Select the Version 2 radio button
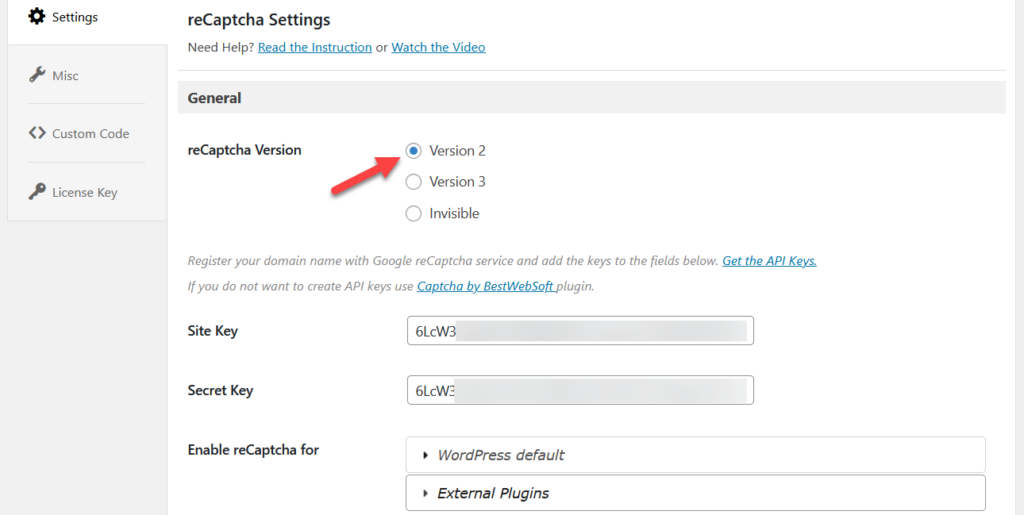1024x515 pixels. pyautogui.click(x=413, y=151)
